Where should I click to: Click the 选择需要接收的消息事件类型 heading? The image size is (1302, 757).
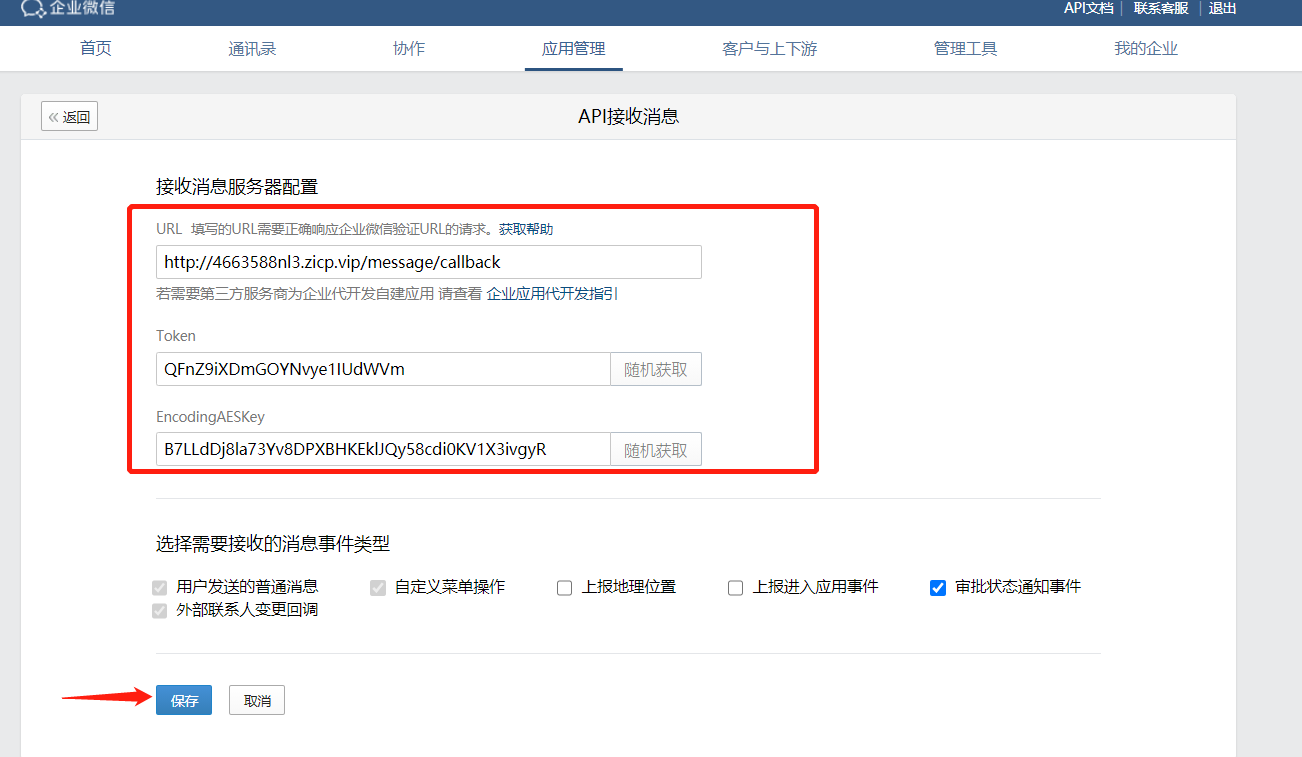[273, 544]
